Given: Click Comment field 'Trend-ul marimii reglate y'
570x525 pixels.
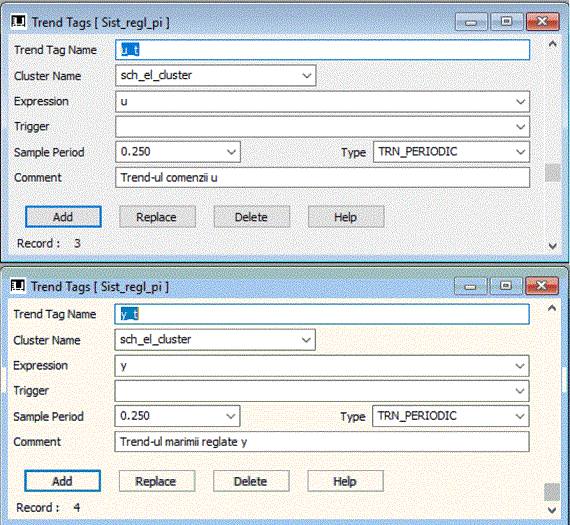Looking at the screenshot, I should pos(322,442).
